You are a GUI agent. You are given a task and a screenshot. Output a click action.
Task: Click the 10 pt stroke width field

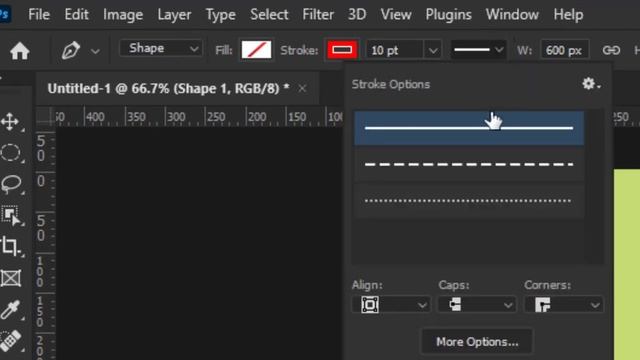(x=395, y=50)
